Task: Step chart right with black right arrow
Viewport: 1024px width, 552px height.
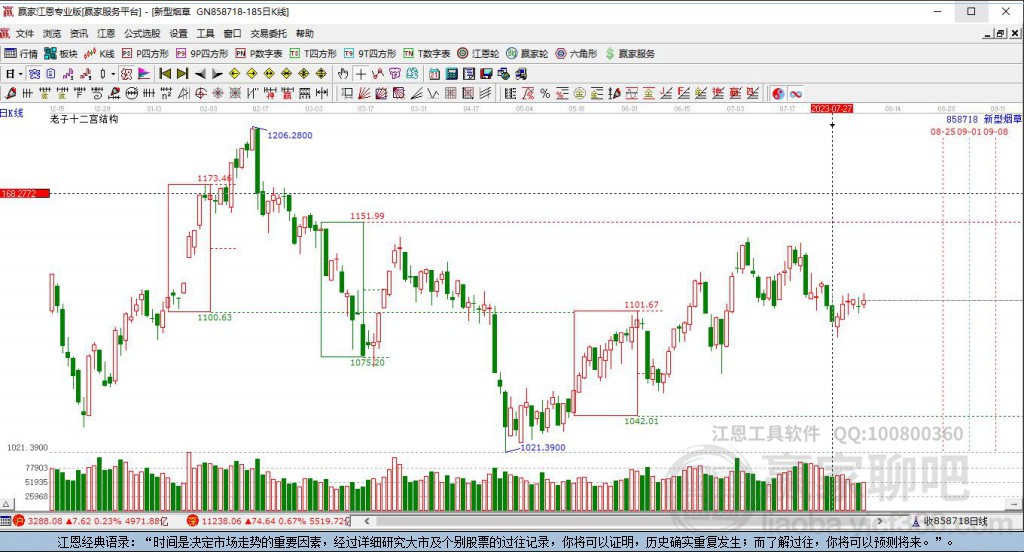Action: point(217,74)
